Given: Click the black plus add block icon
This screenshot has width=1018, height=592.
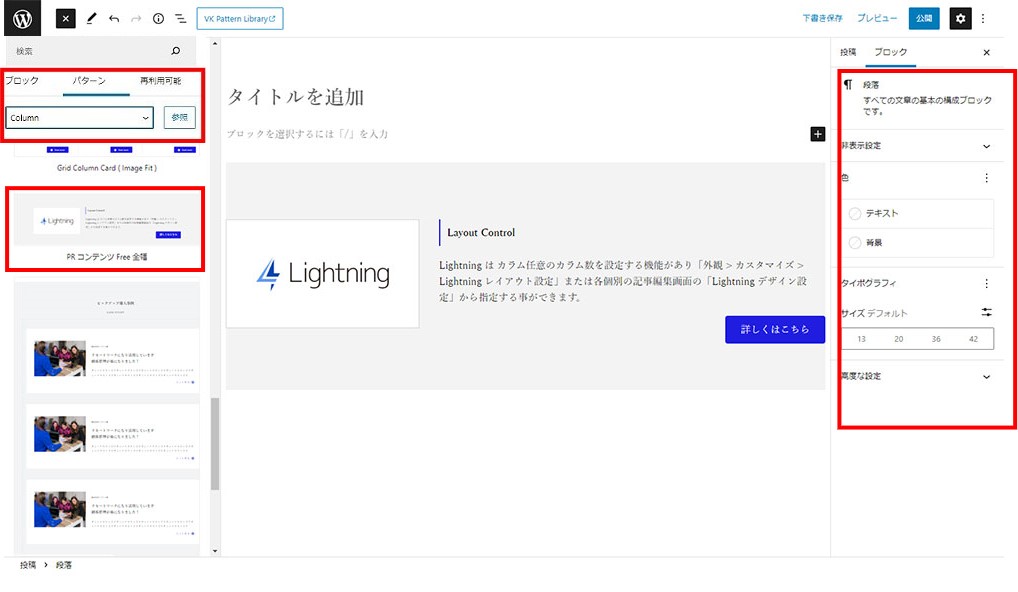Looking at the screenshot, I should [x=817, y=134].
